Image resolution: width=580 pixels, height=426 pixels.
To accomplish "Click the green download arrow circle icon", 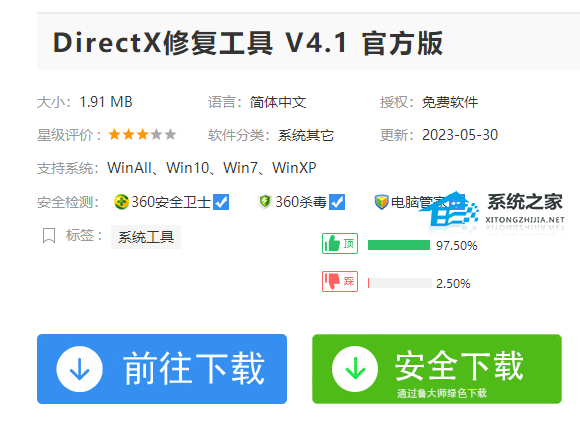I will coord(355,369).
